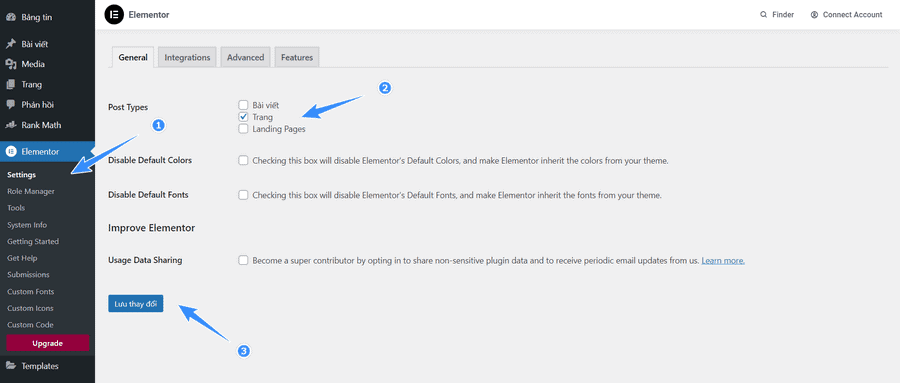Switch to the General tab
The width and height of the screenshot is (900, 383).
click(133, 57)
